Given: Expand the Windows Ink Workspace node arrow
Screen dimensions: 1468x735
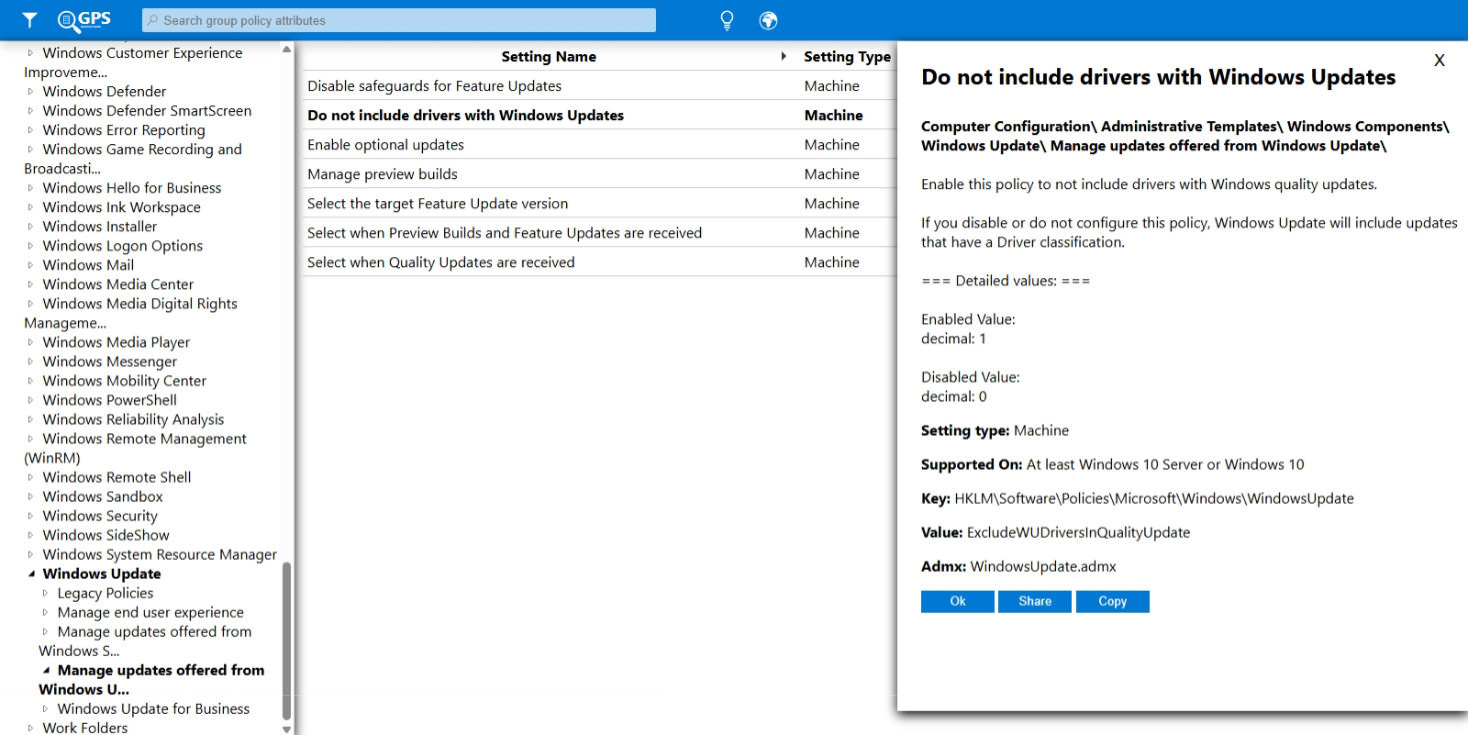Looking at the screenshot, I should 31,207.
